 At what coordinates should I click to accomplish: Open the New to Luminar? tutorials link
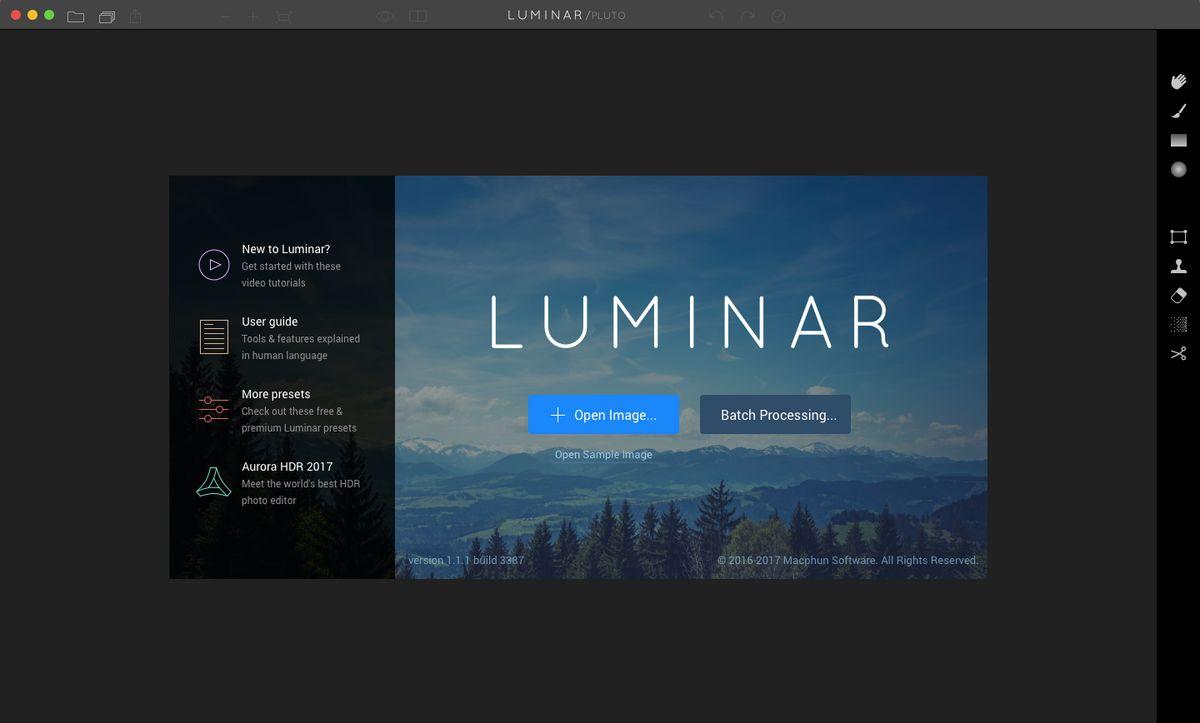click(286, 250)
